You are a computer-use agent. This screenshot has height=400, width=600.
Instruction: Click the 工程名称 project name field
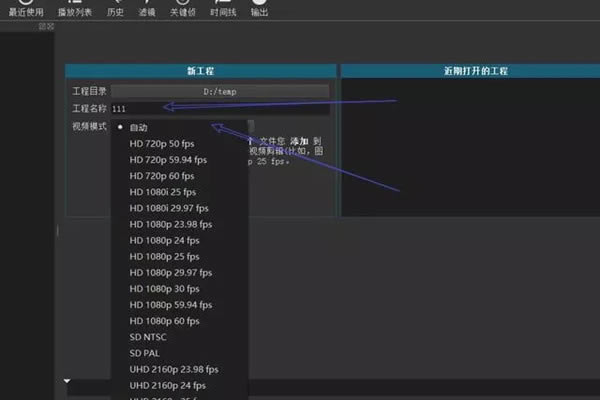click(x=220, y=108)
